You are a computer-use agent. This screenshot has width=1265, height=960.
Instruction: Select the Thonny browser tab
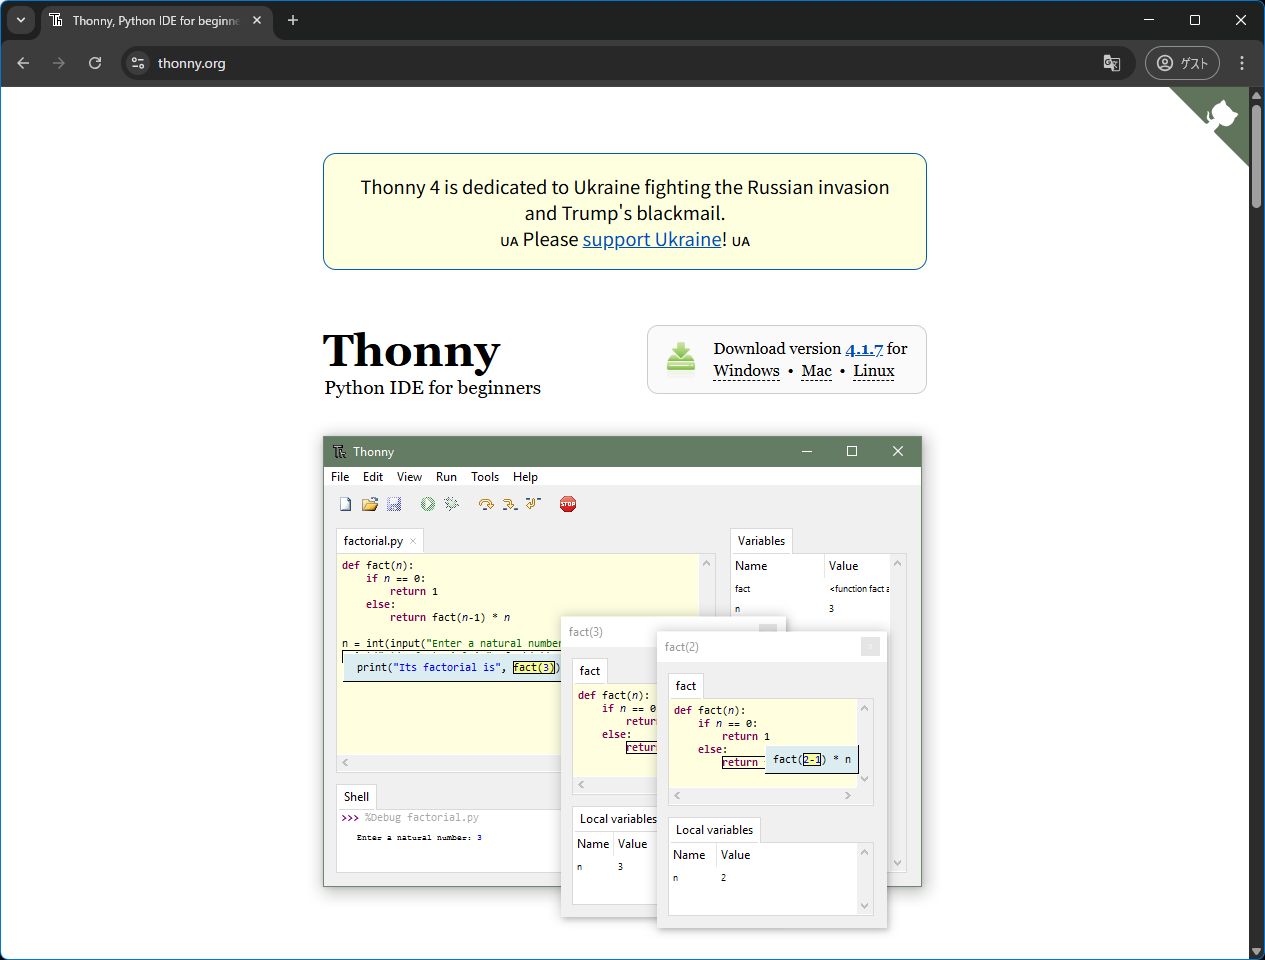tap(157, 20)
